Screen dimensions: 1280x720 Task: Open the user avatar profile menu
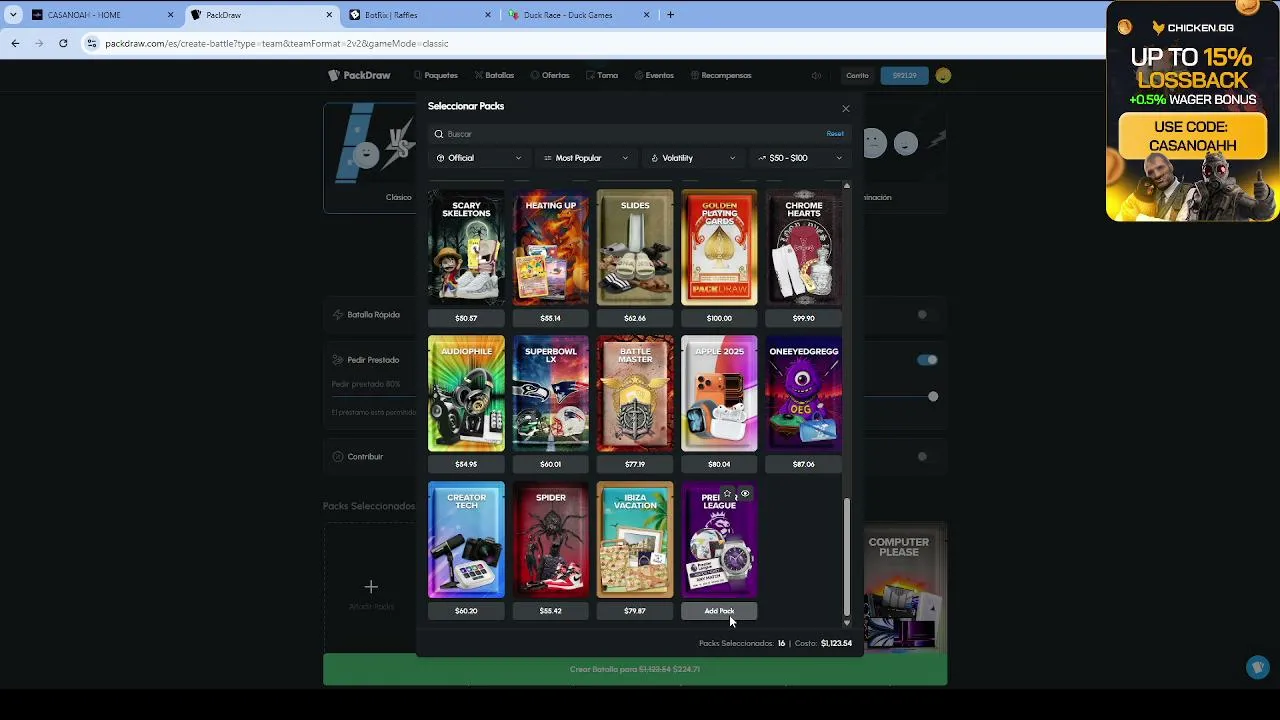point(943,75)
